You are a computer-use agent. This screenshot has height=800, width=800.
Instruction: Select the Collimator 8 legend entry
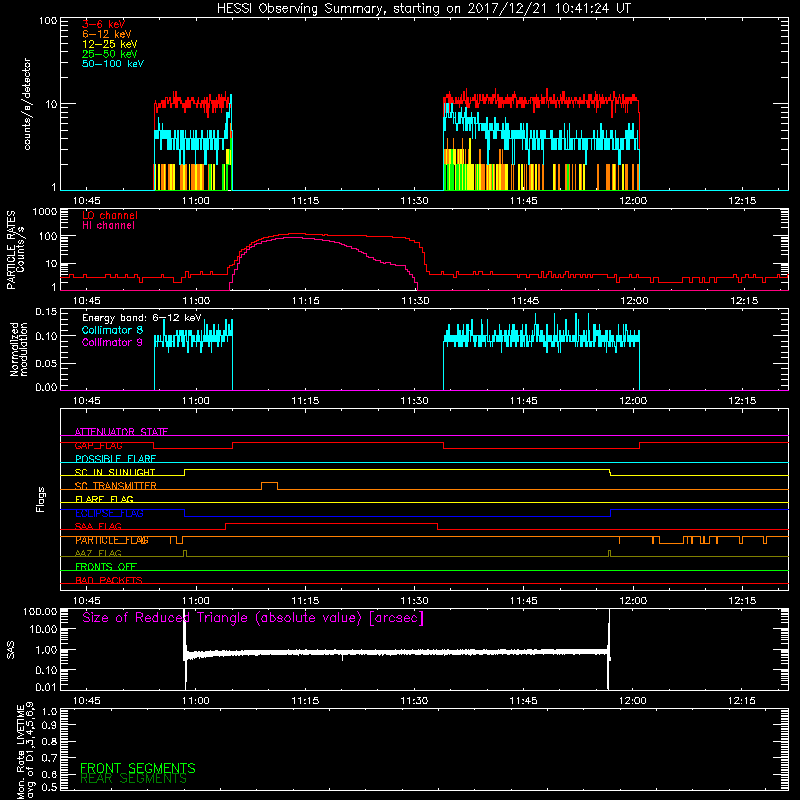[x=113, y=330]
